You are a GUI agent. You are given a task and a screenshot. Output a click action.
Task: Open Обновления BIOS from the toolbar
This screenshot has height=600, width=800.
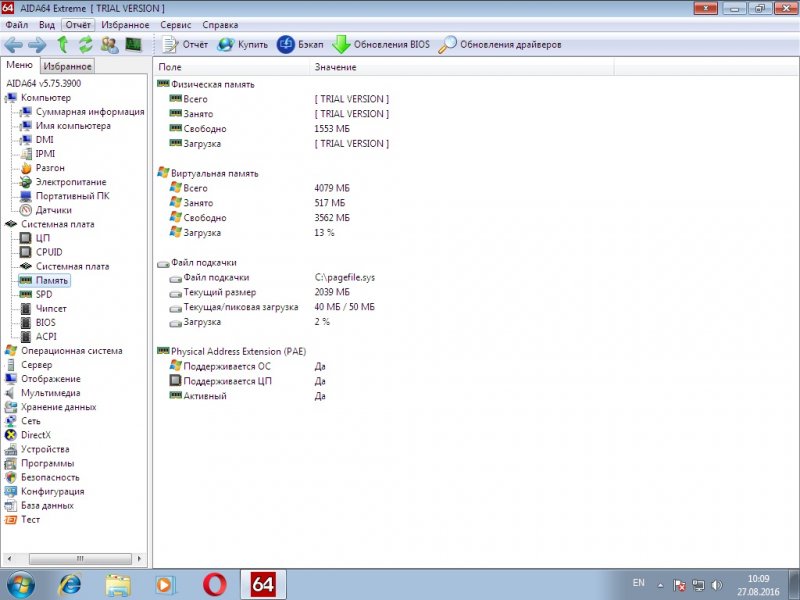click(x=380, y=45)
